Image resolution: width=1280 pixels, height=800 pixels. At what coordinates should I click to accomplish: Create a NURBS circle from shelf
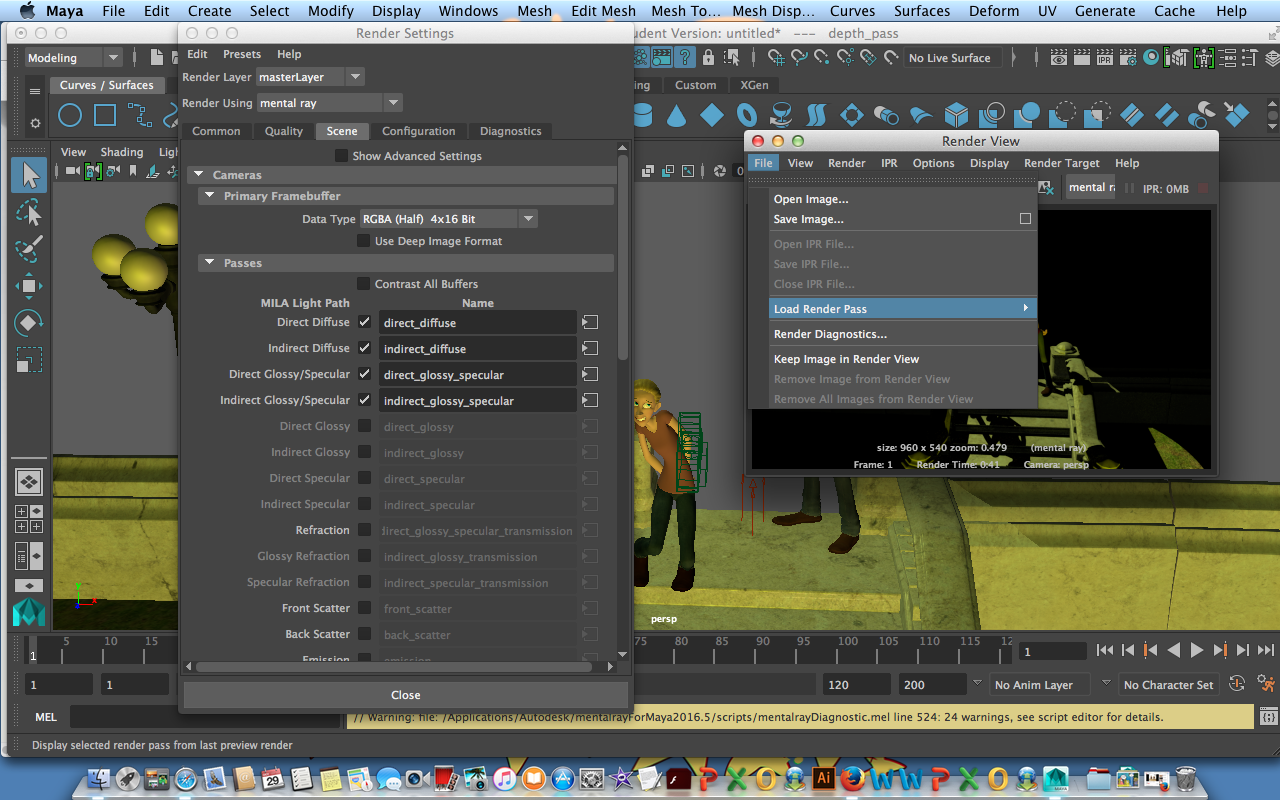69,115
